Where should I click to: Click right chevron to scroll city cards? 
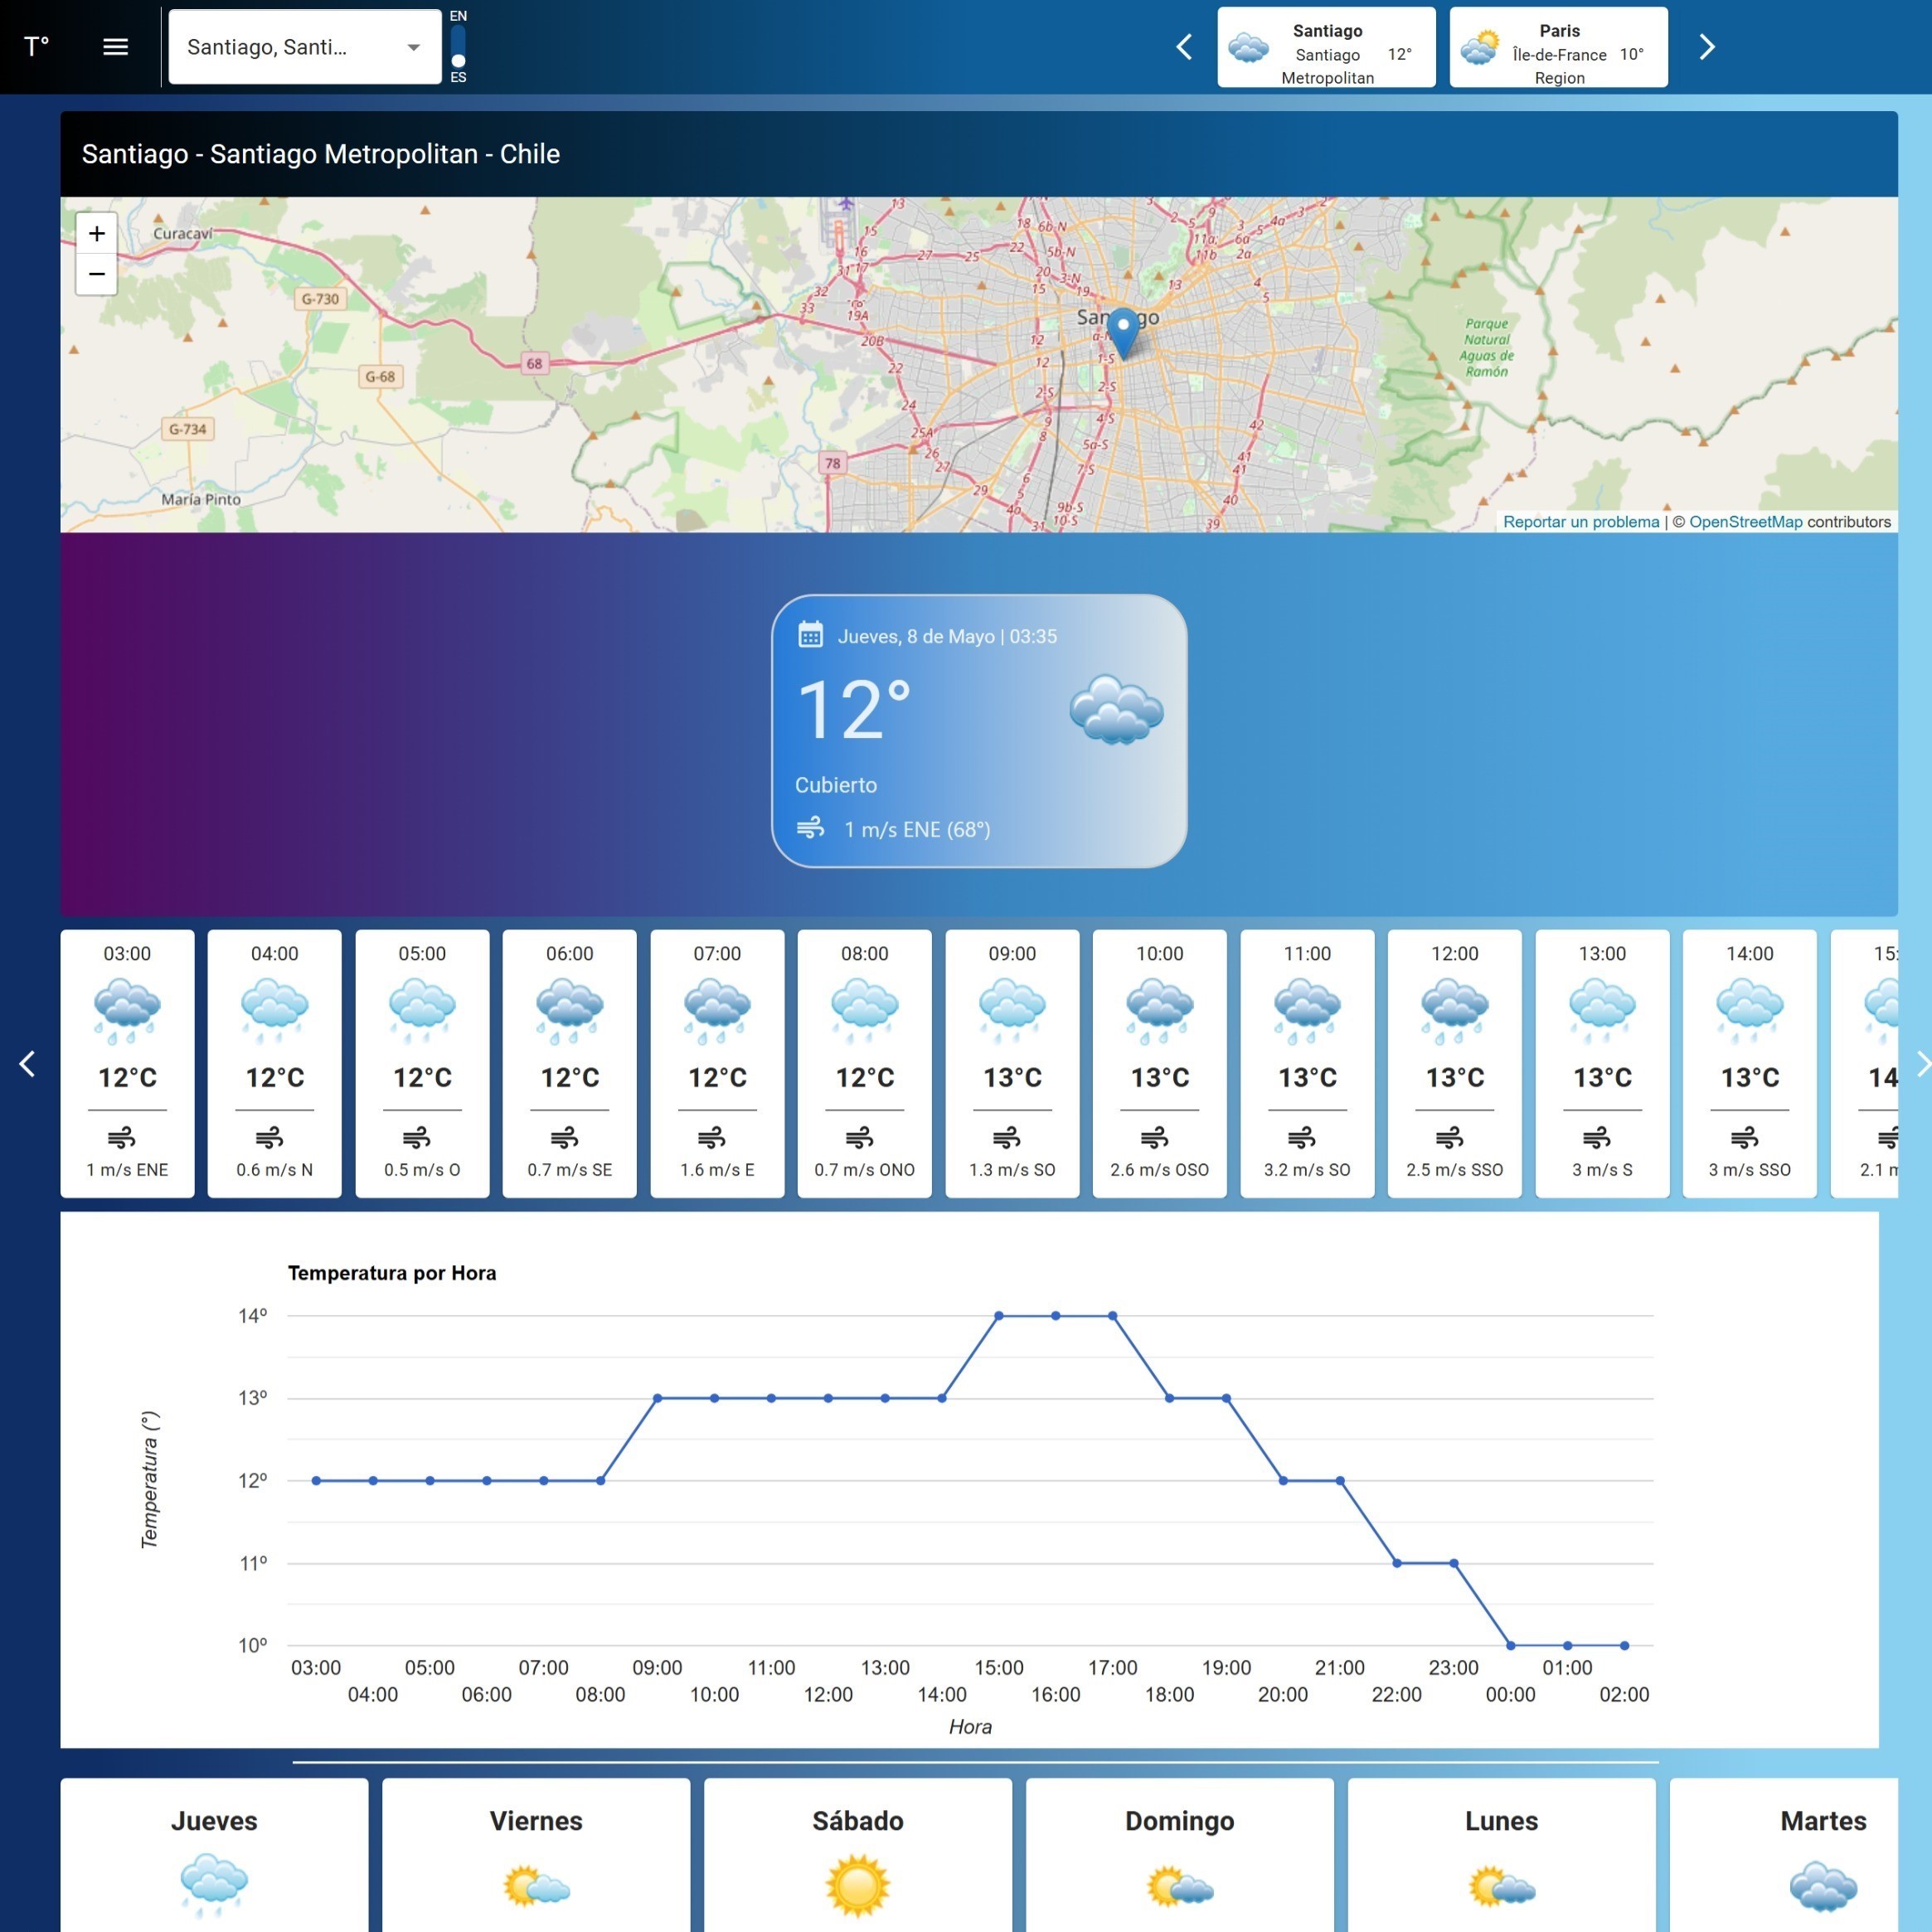1707,46
